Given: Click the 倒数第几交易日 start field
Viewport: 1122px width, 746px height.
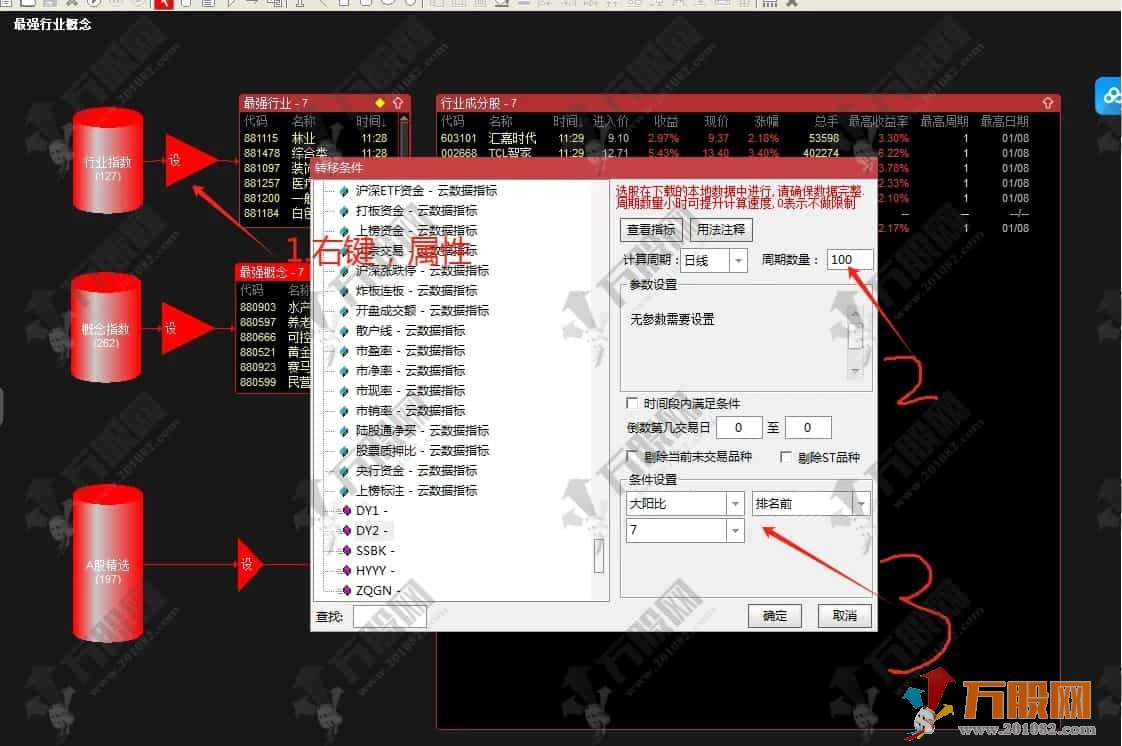Looking at the screenshot, I should pyautogui.click(x=738, y=428).
